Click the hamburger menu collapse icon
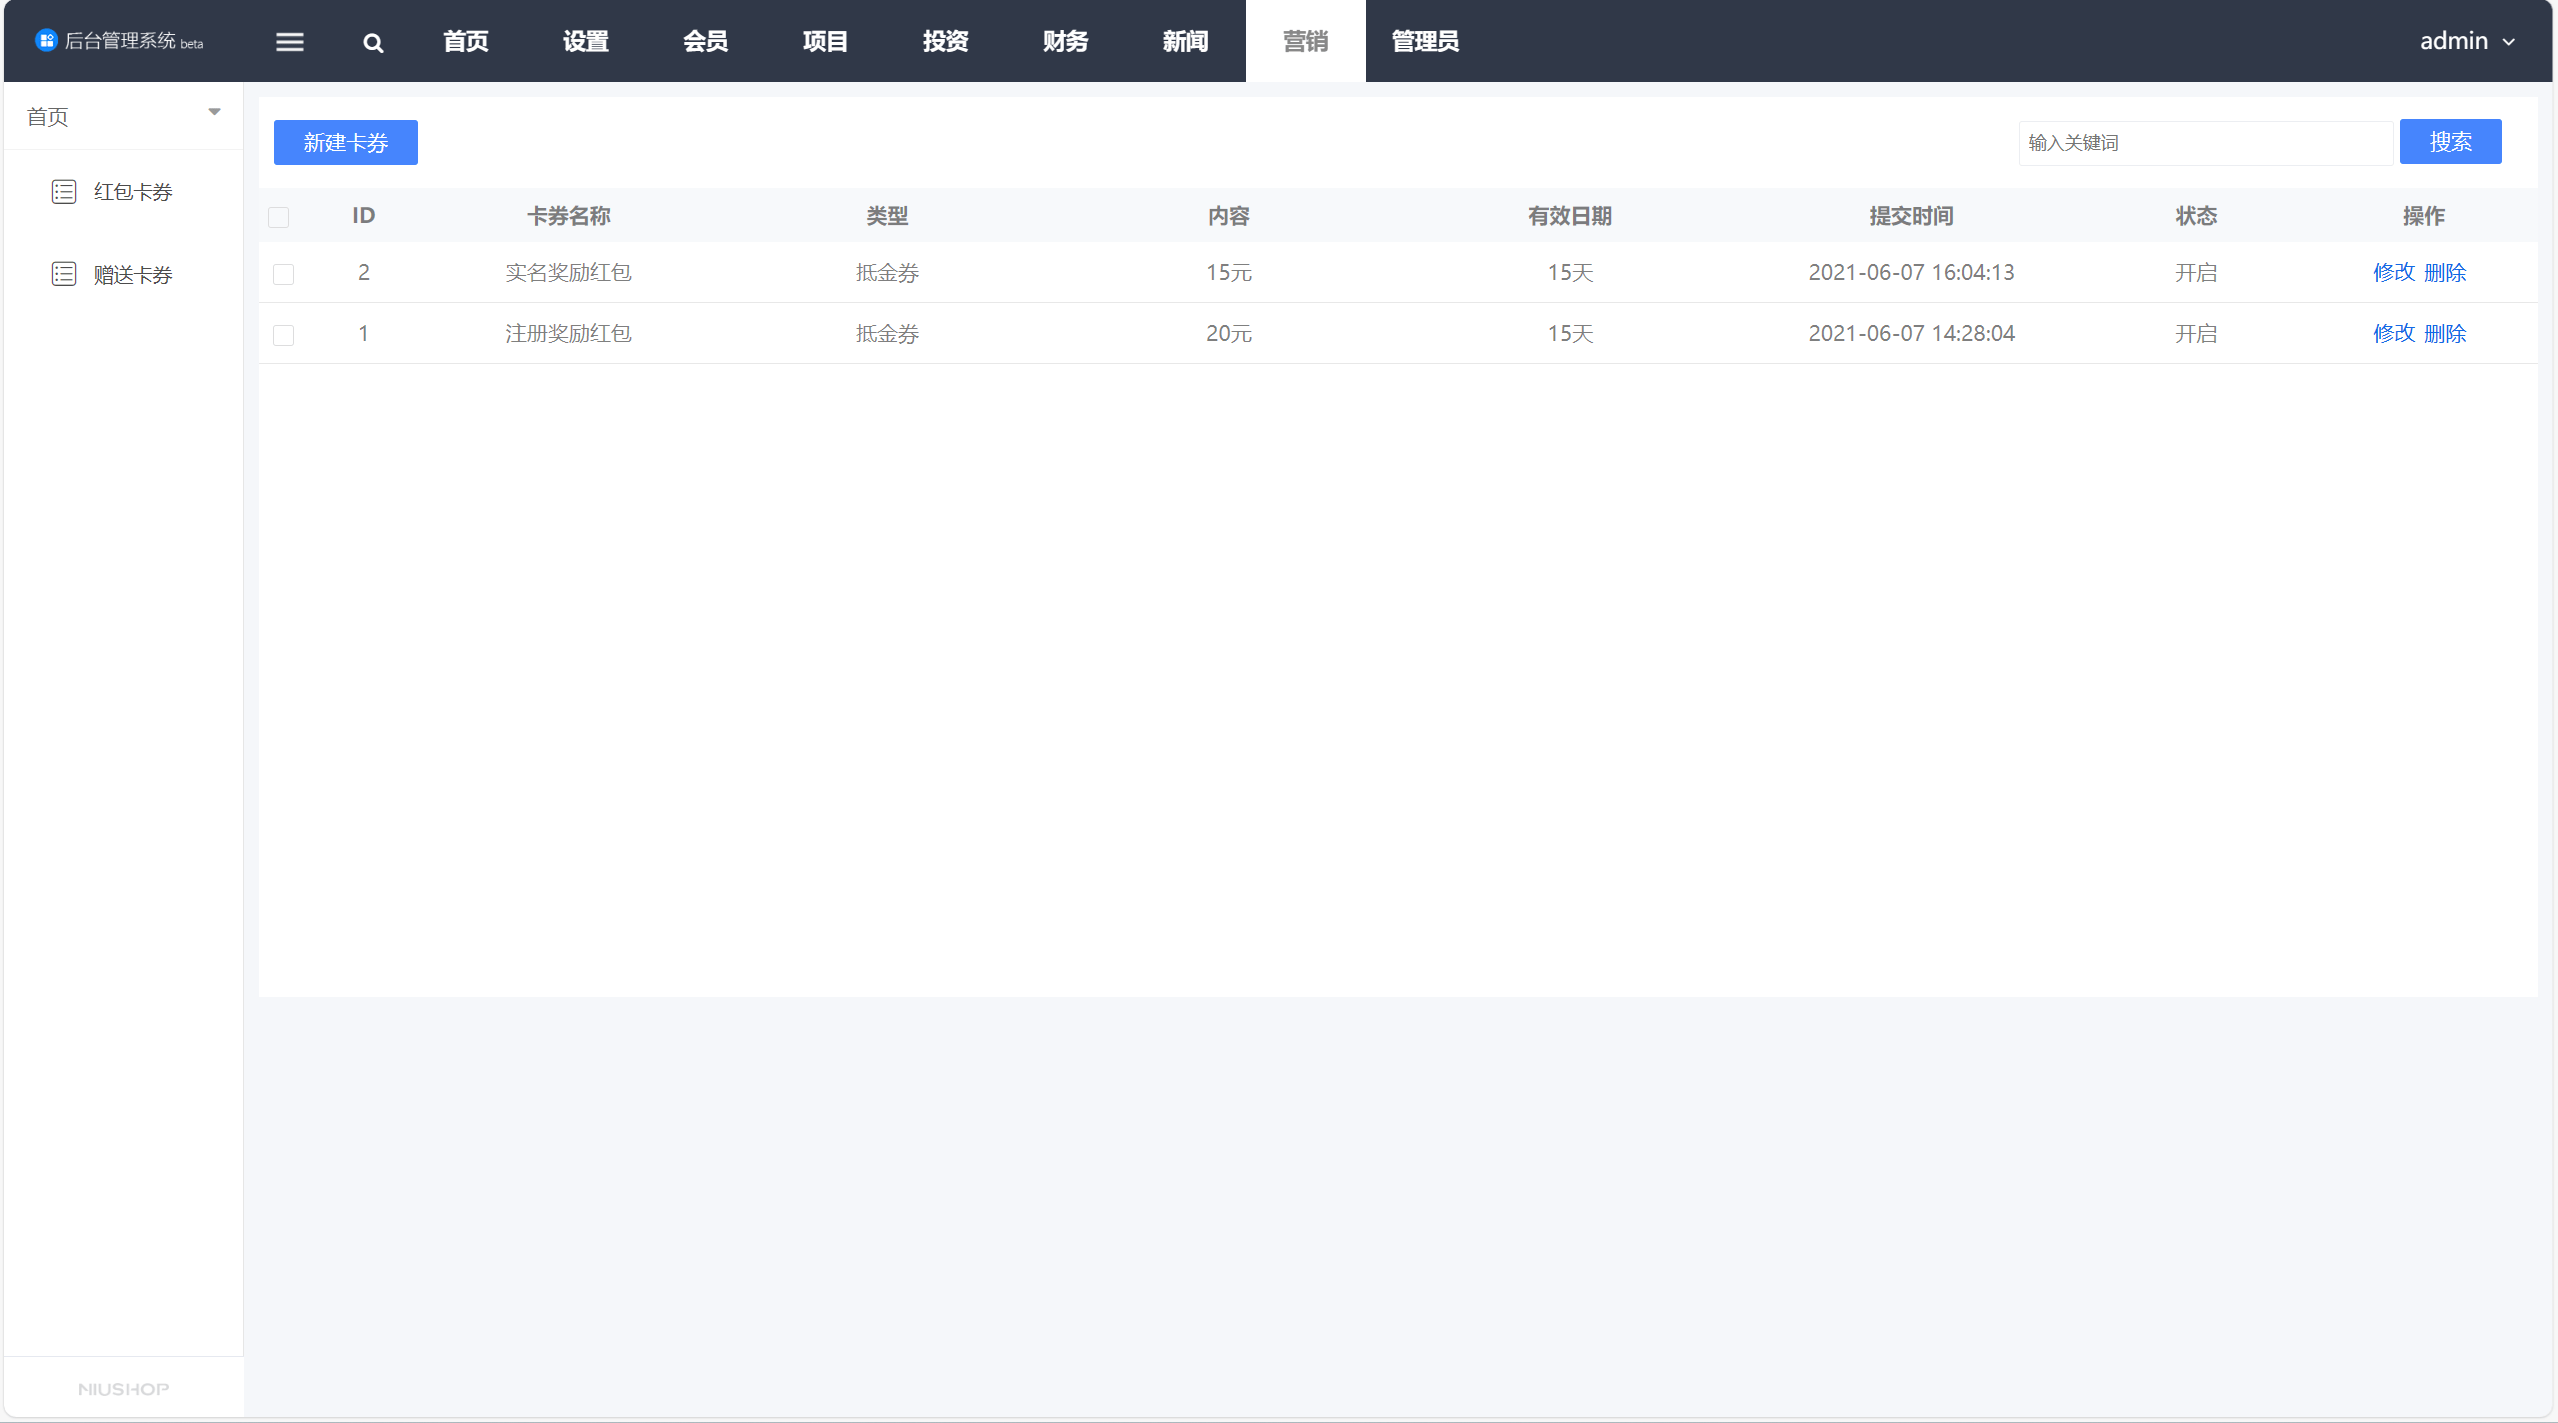Viewport: 2558px width, 1423px height. [290, 42]
